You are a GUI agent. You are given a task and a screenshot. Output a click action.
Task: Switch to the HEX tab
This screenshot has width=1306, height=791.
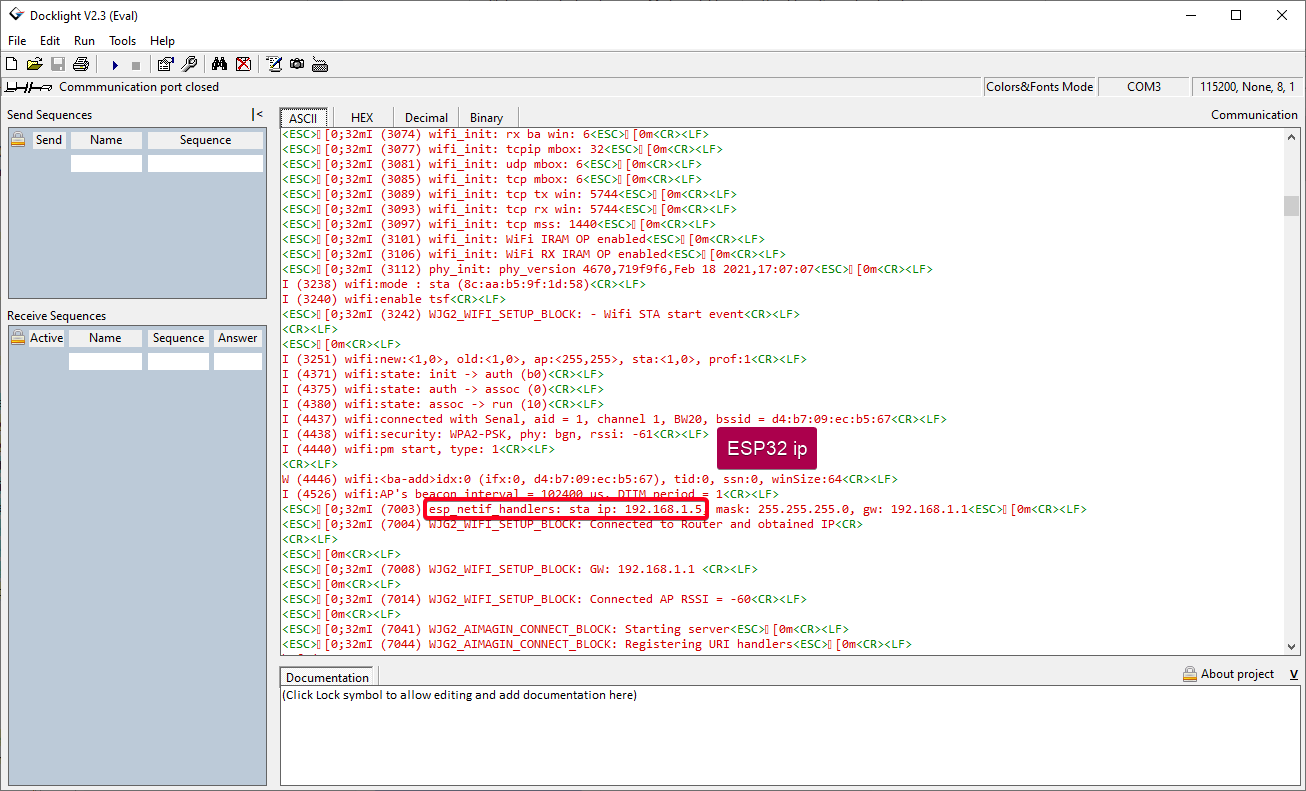[362, 118]
